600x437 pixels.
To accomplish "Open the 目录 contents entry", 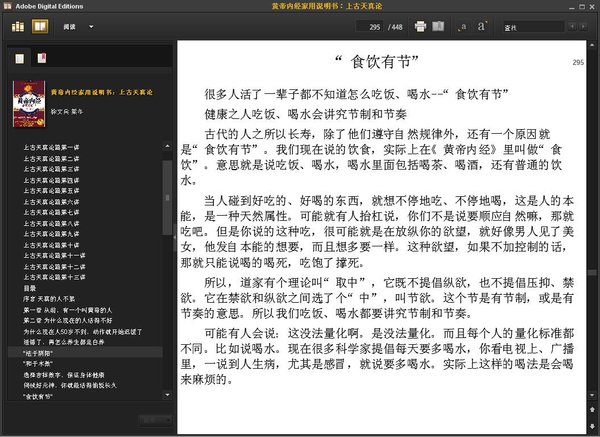I will coord(29,288).
